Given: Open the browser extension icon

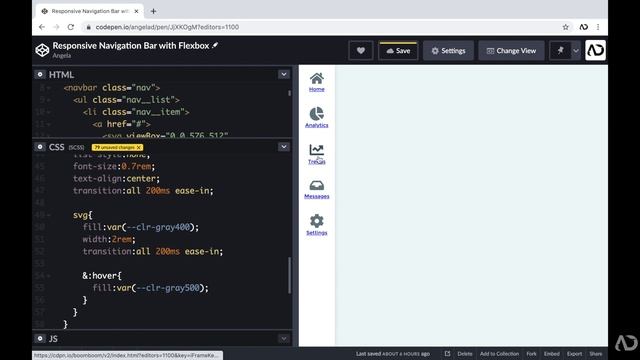Looking at the screenshot, I should pyautogui.click(x=584, y=27).
